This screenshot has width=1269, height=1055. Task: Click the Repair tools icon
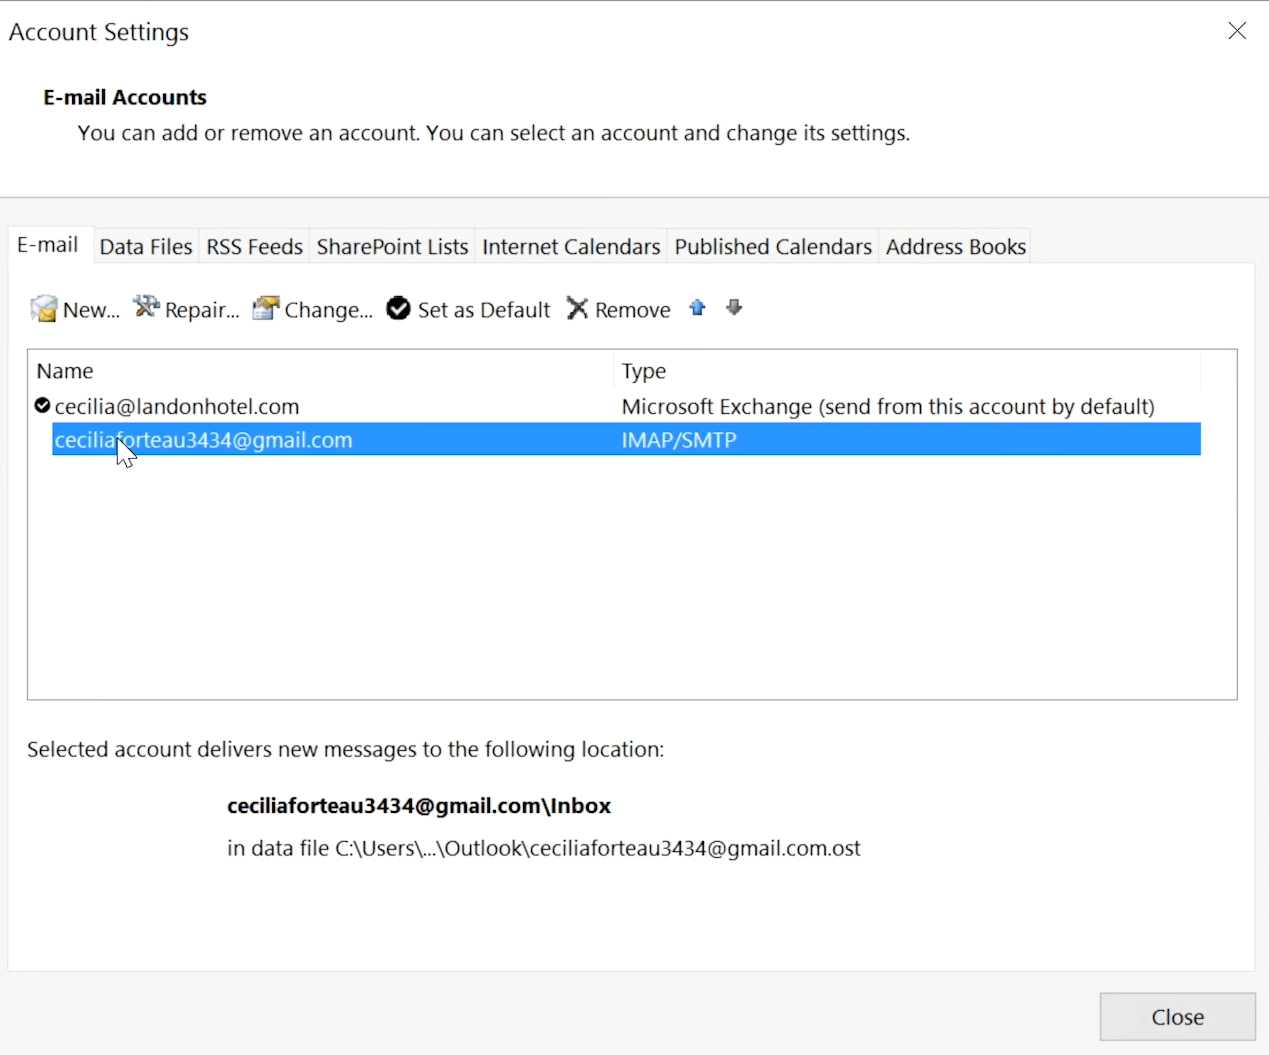coord(146,307)
